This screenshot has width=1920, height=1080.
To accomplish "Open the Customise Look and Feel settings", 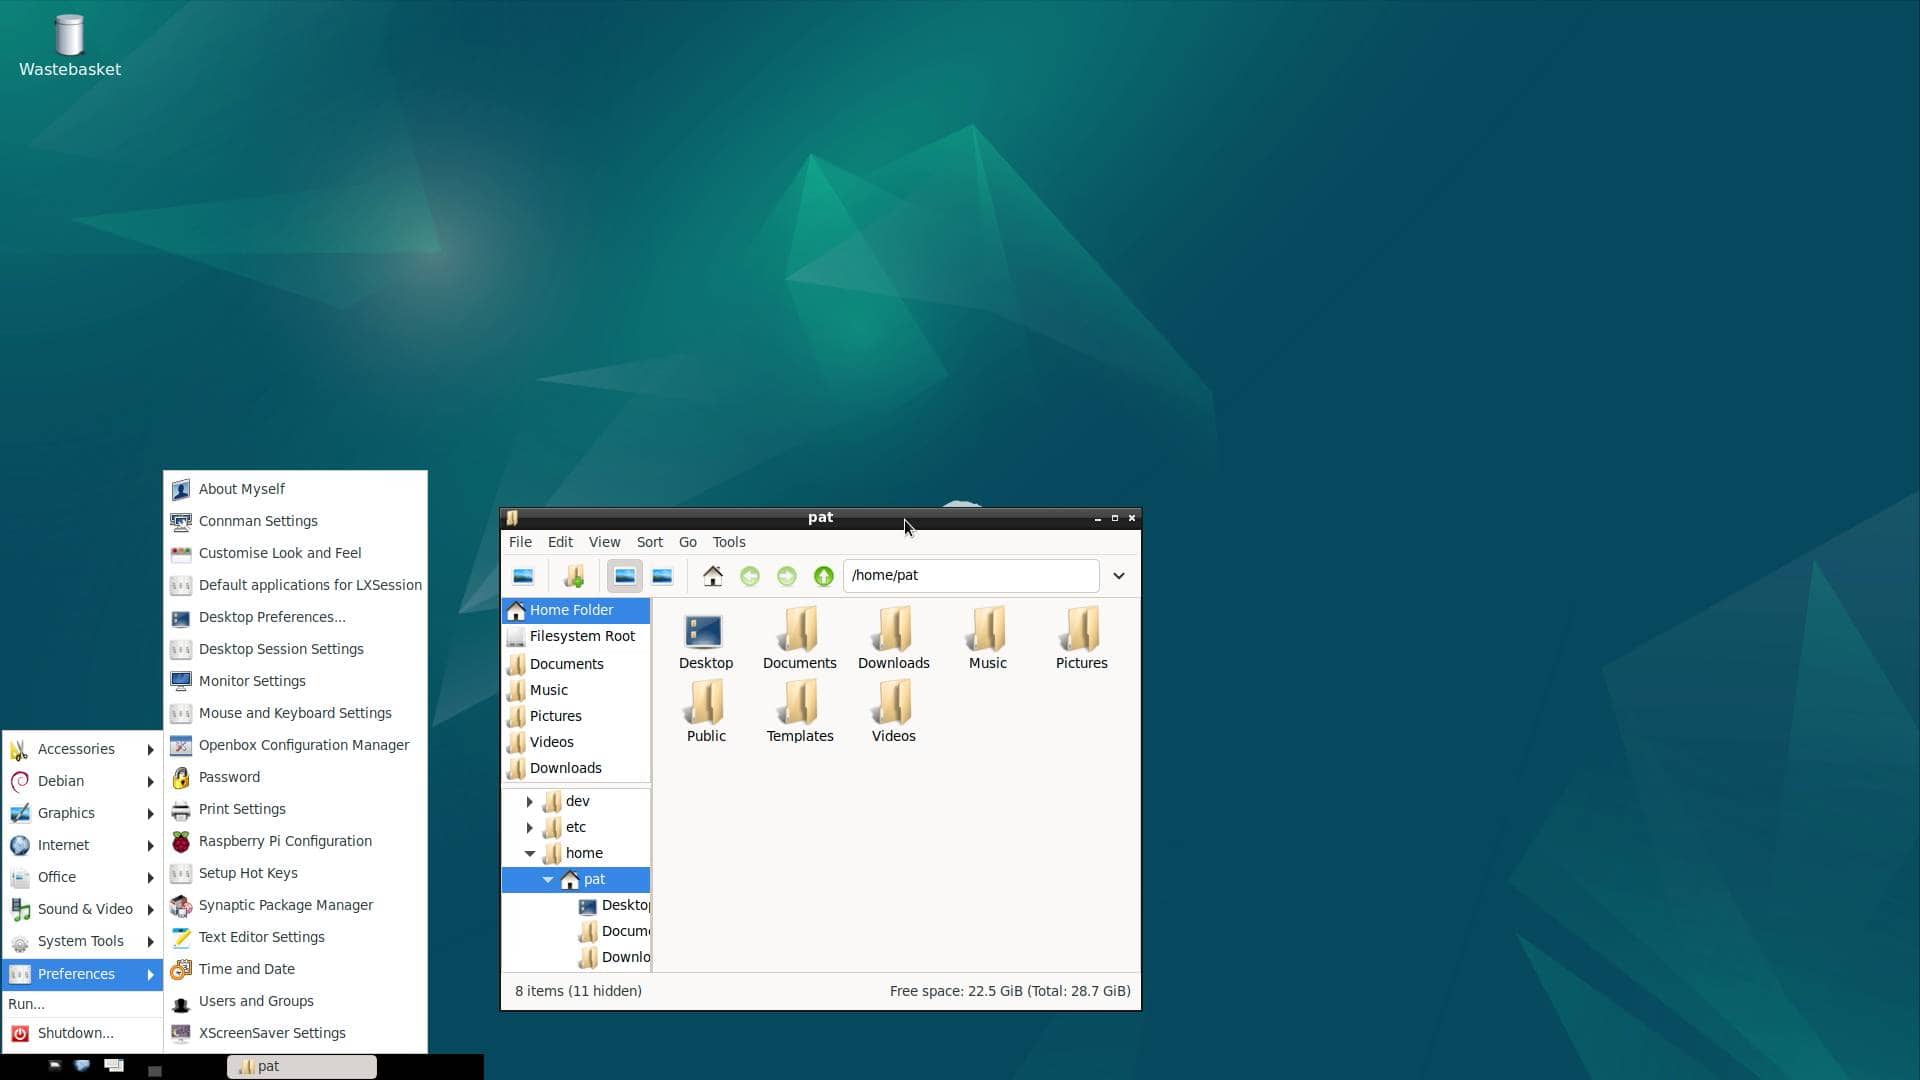I will 280,553.
